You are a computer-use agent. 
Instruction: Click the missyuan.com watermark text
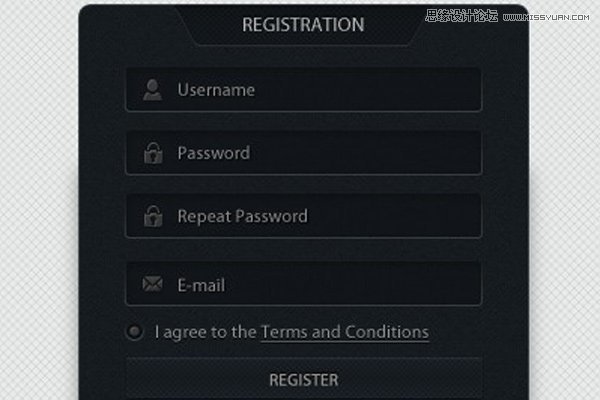pos(546,17)
